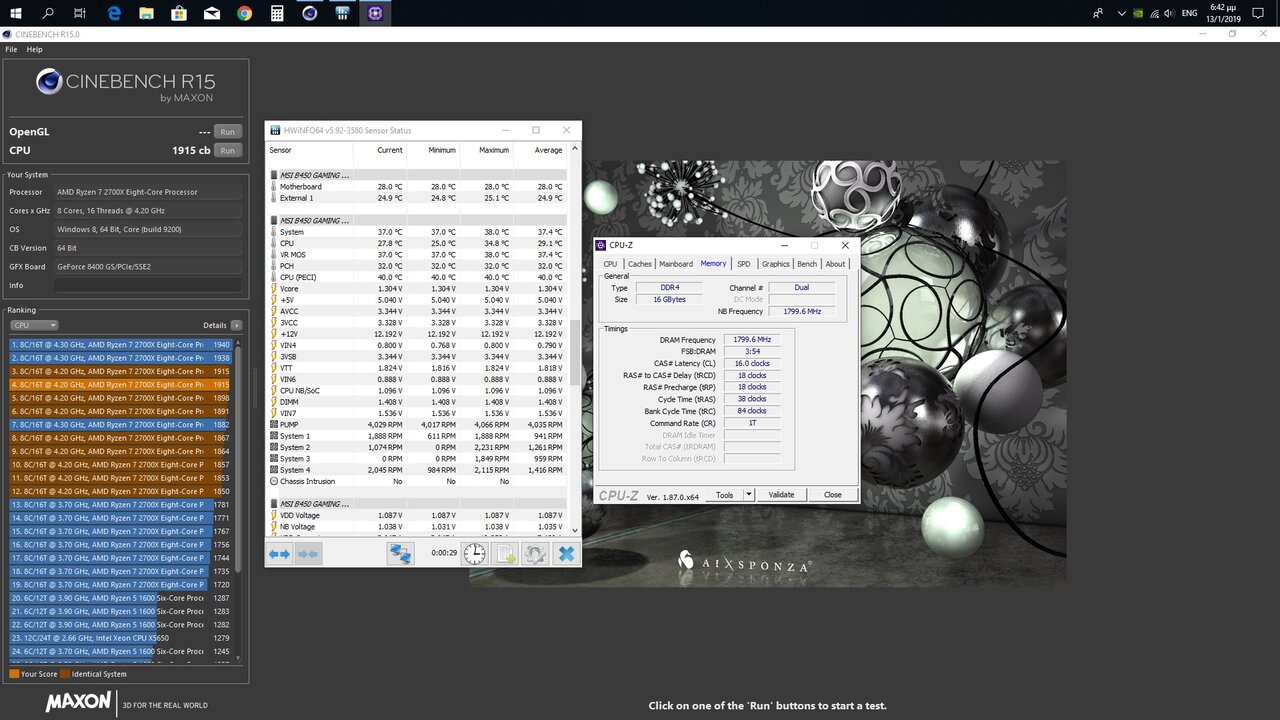Open File Explorer from taskbar

pyautogui.click(x=147, y=13)
